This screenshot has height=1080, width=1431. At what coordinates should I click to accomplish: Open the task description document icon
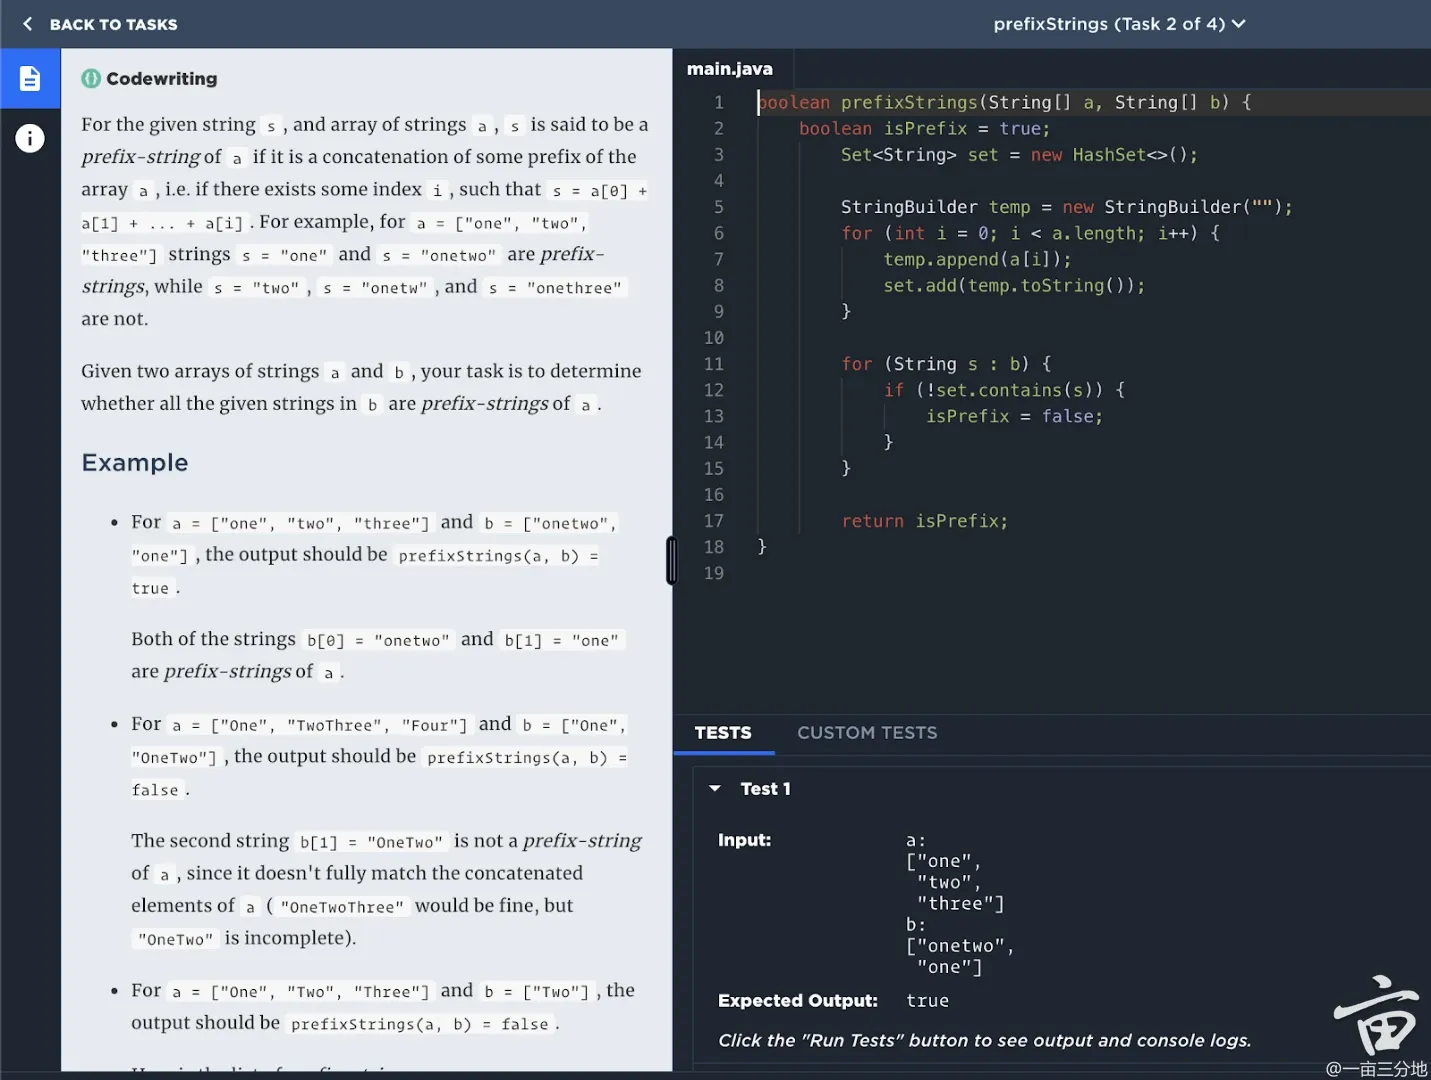click(x=30, y=78)
